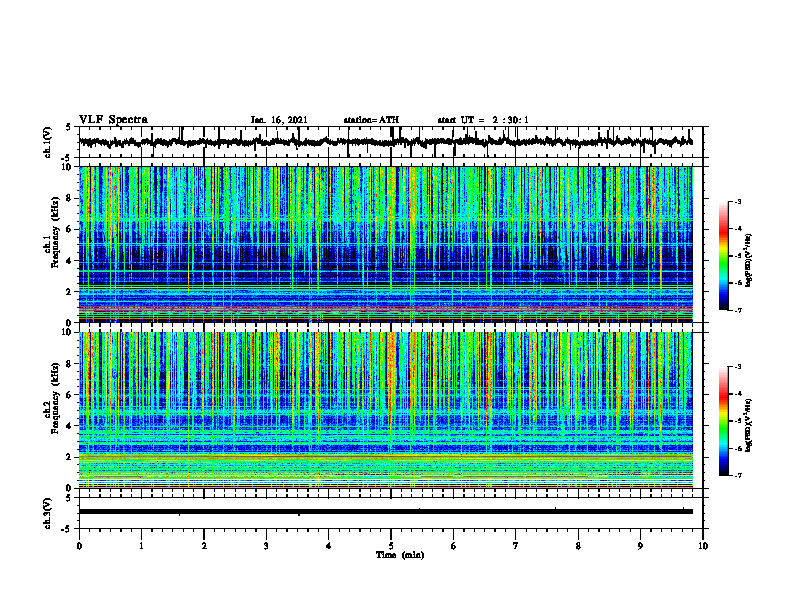Click the ch.3(V) waveform axis label
Screen dimensions: 792x612
point(47,513)
